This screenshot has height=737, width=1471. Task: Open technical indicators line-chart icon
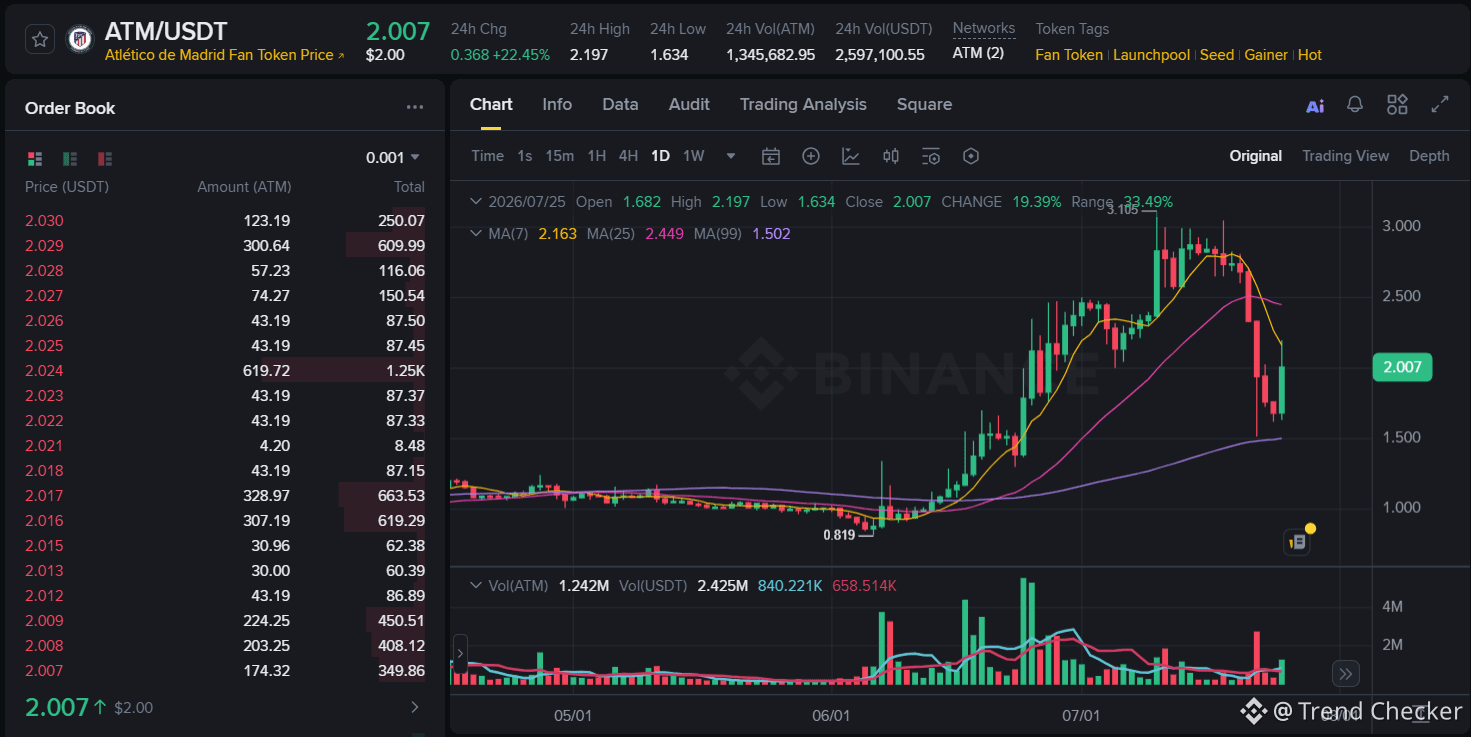click(851, 156)
